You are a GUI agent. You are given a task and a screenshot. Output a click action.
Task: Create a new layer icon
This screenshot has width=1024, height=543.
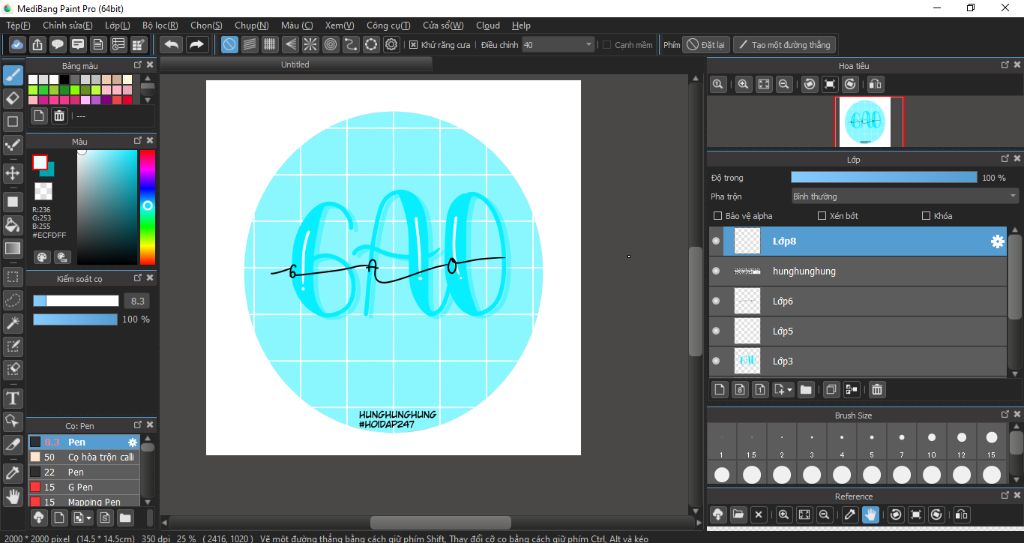click(x=720, y=389)
